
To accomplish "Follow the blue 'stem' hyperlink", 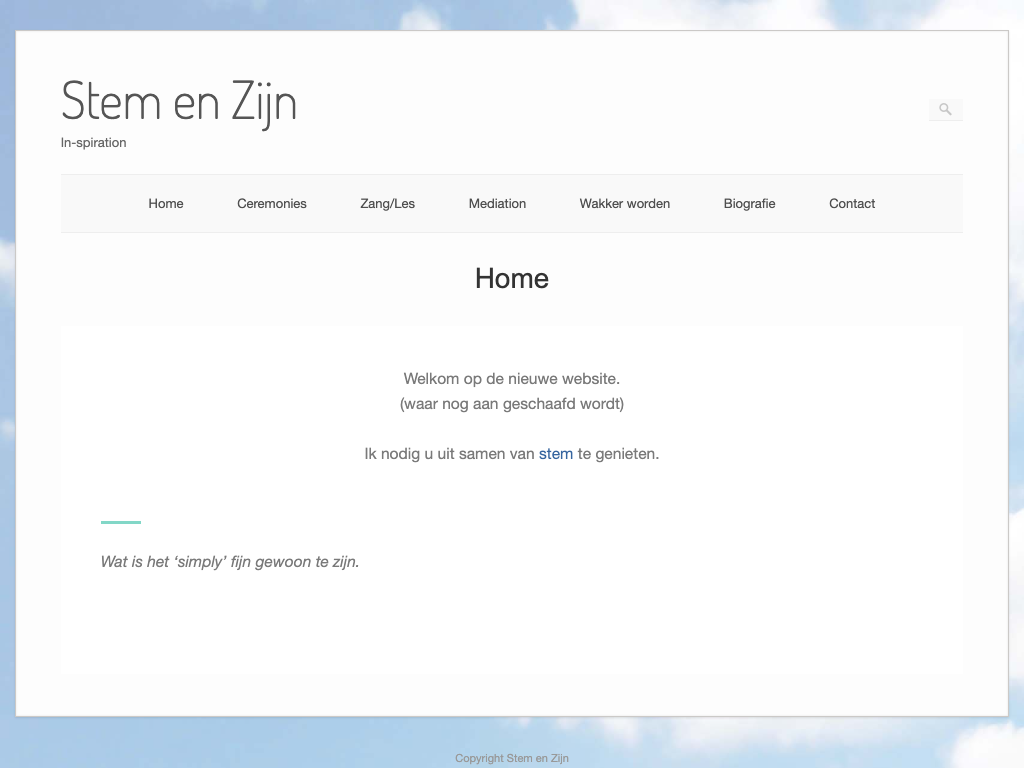I will point(555,454).
